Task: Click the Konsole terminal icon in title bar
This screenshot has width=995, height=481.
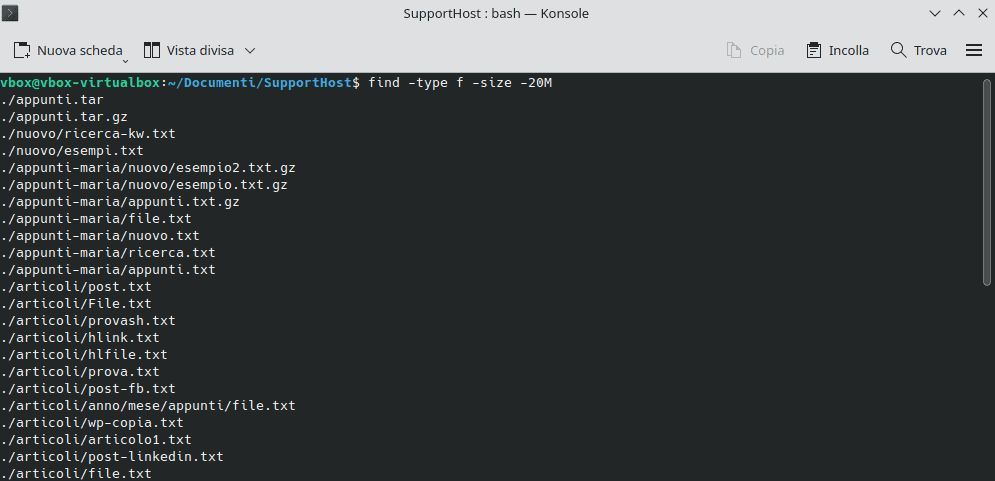Action: coord(13,13)
